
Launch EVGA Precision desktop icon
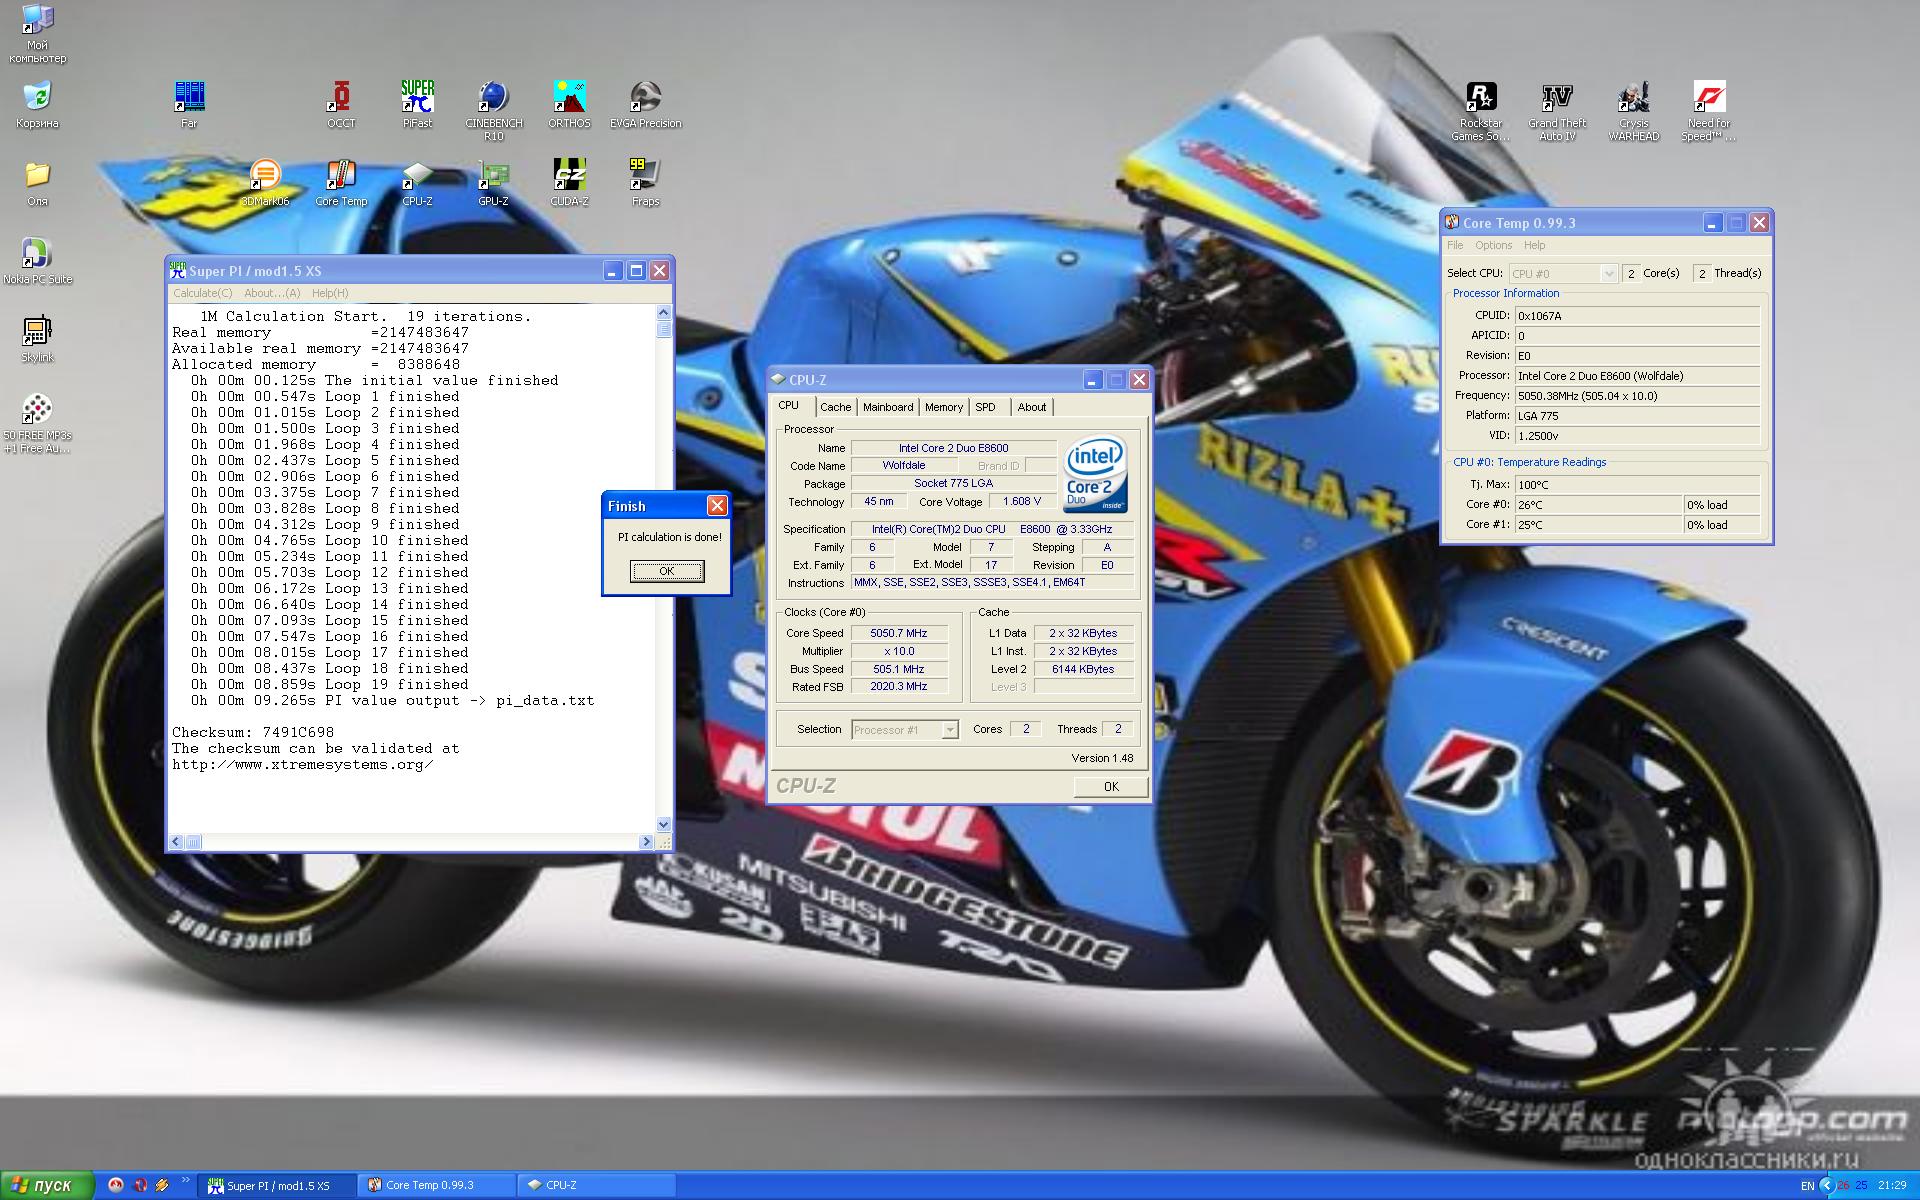point(645,104)
